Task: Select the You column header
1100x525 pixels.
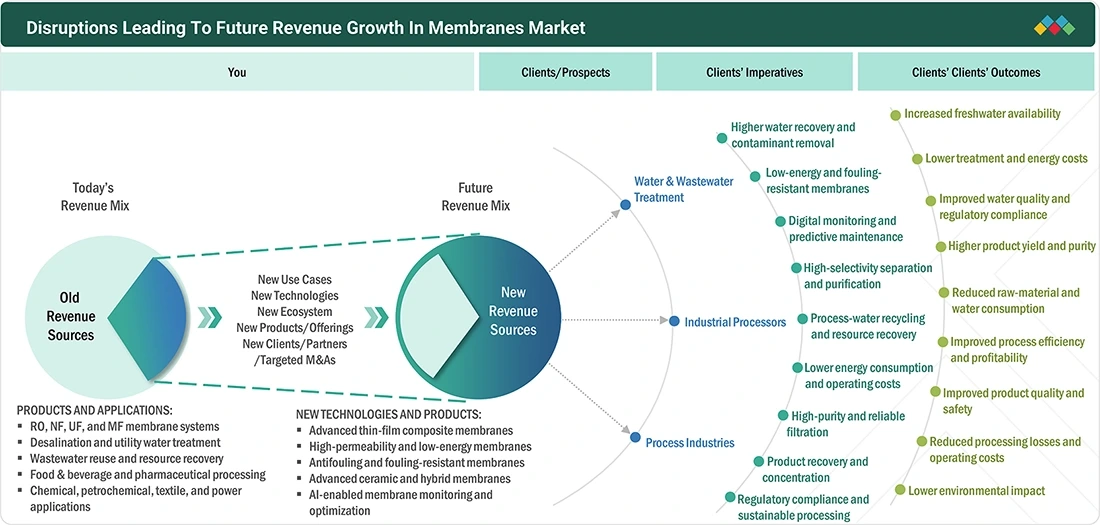Action: point(237,72)
